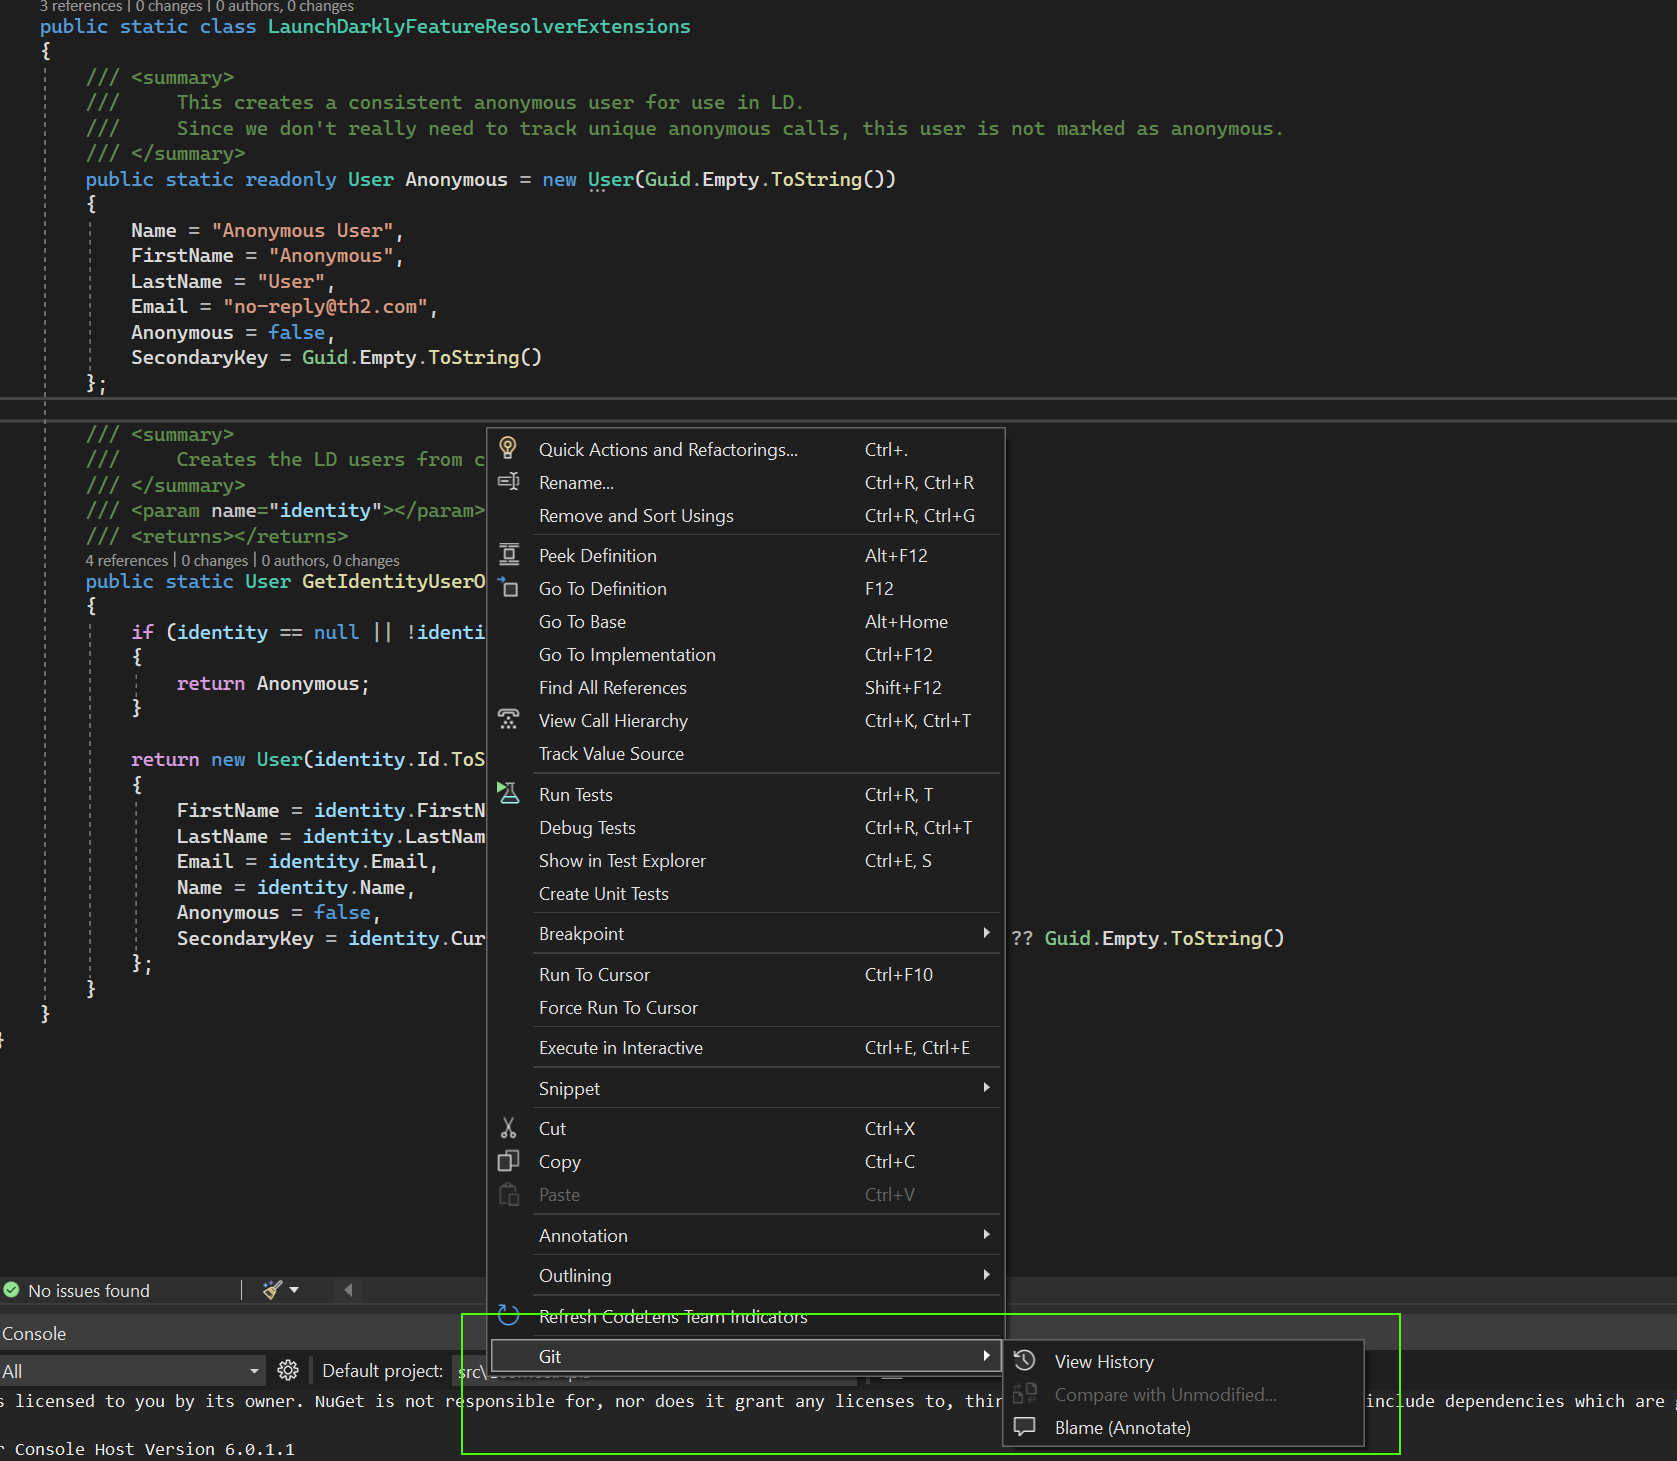The width and height of the screenshot is (1677, 1461).
Task: Select Refresh CodeLens Team Indicators
Action: click(x=745, y=1317)
